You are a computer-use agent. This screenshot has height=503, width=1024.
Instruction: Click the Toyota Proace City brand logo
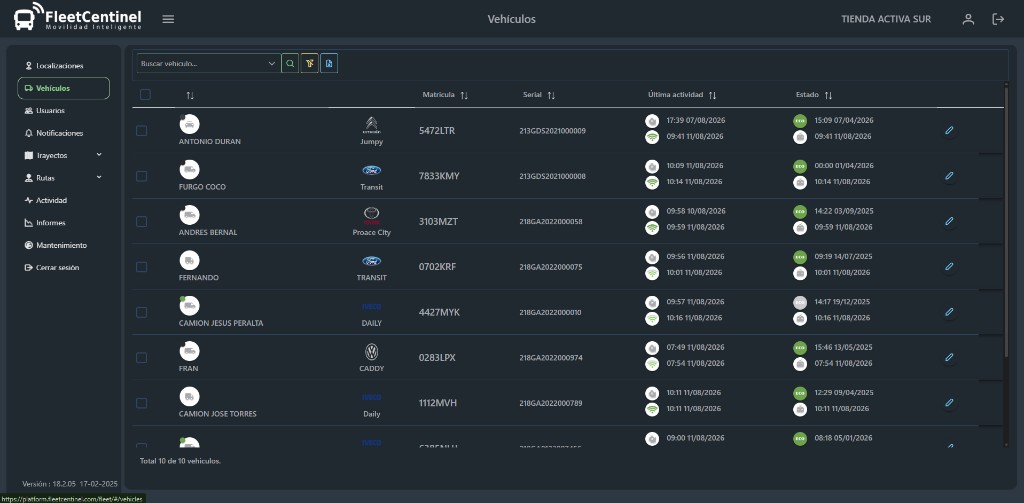(372, 216)
